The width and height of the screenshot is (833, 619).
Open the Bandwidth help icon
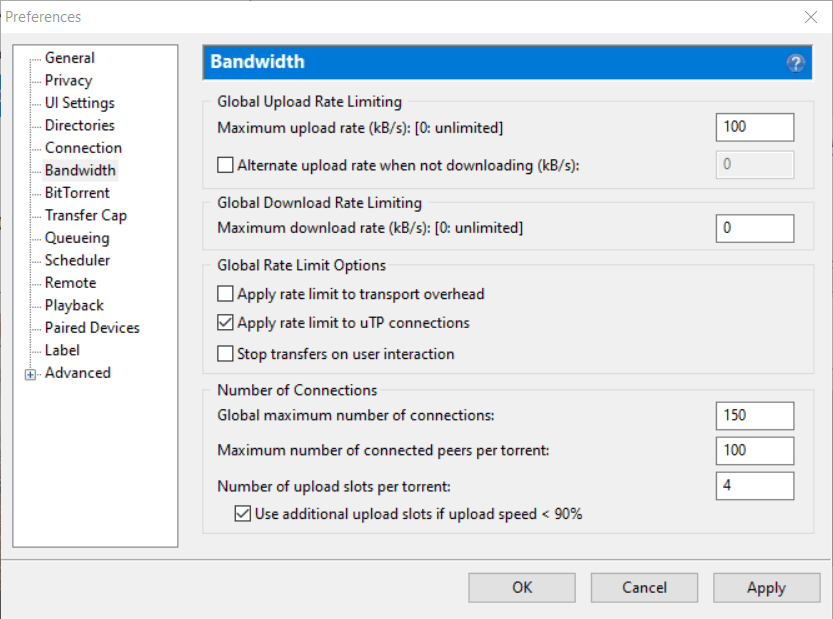(795, 62)
